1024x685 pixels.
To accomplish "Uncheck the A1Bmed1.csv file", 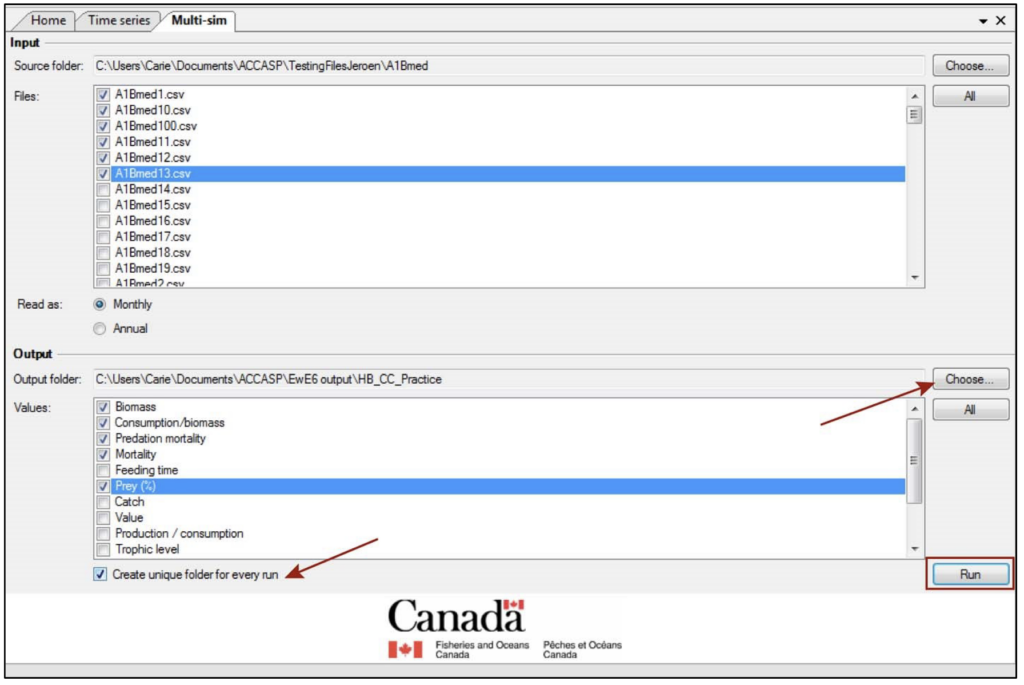I will coord(104,94).
